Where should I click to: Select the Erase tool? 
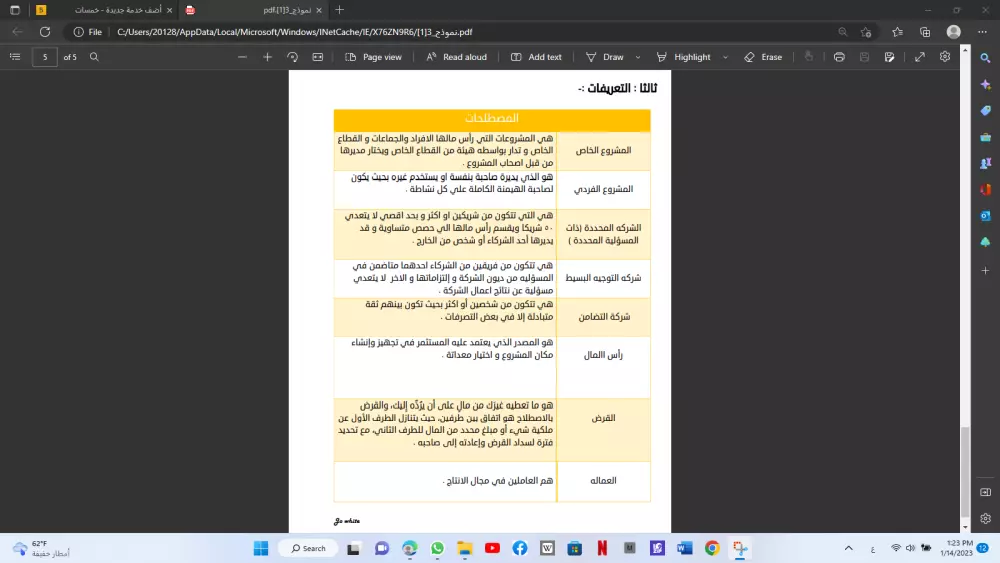pos(763,57)
